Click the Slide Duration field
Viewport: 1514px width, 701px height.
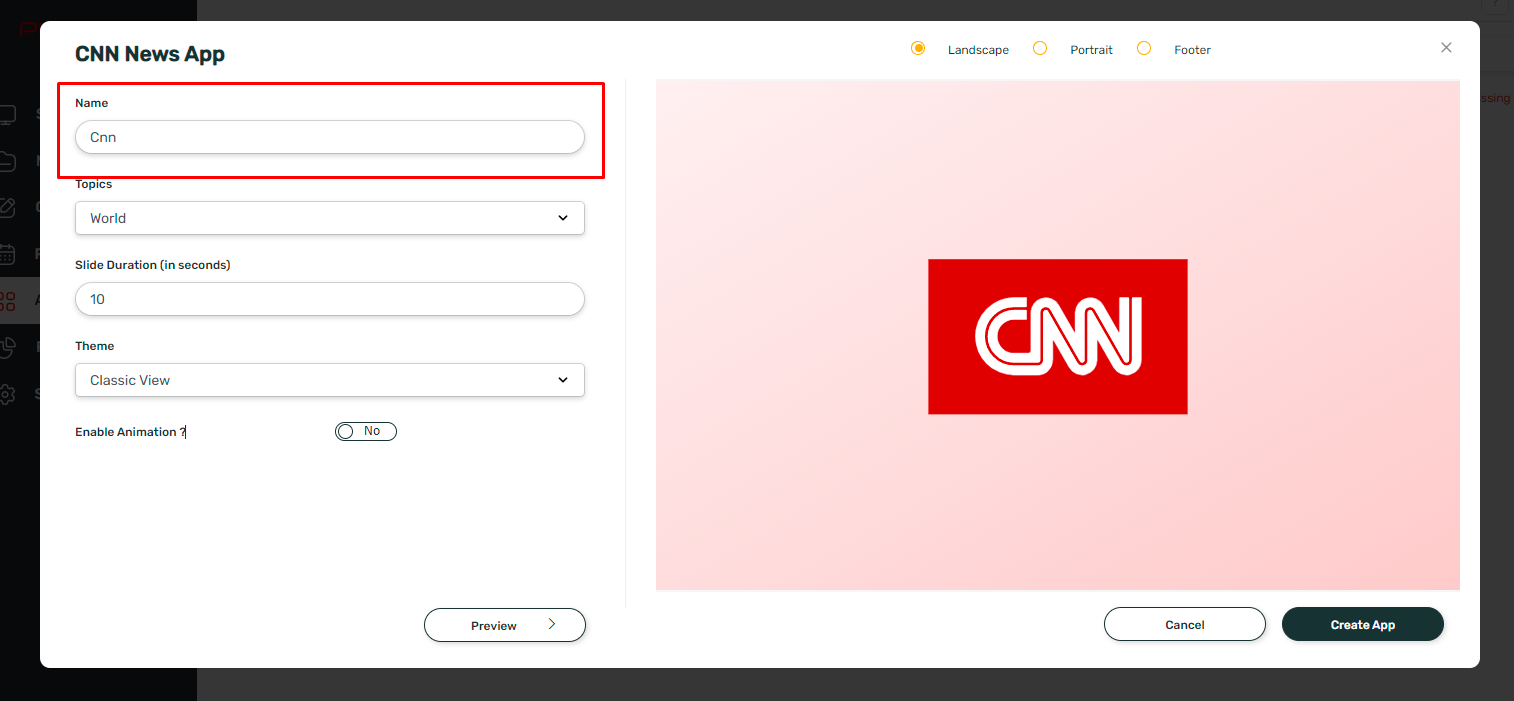point(330,299)
